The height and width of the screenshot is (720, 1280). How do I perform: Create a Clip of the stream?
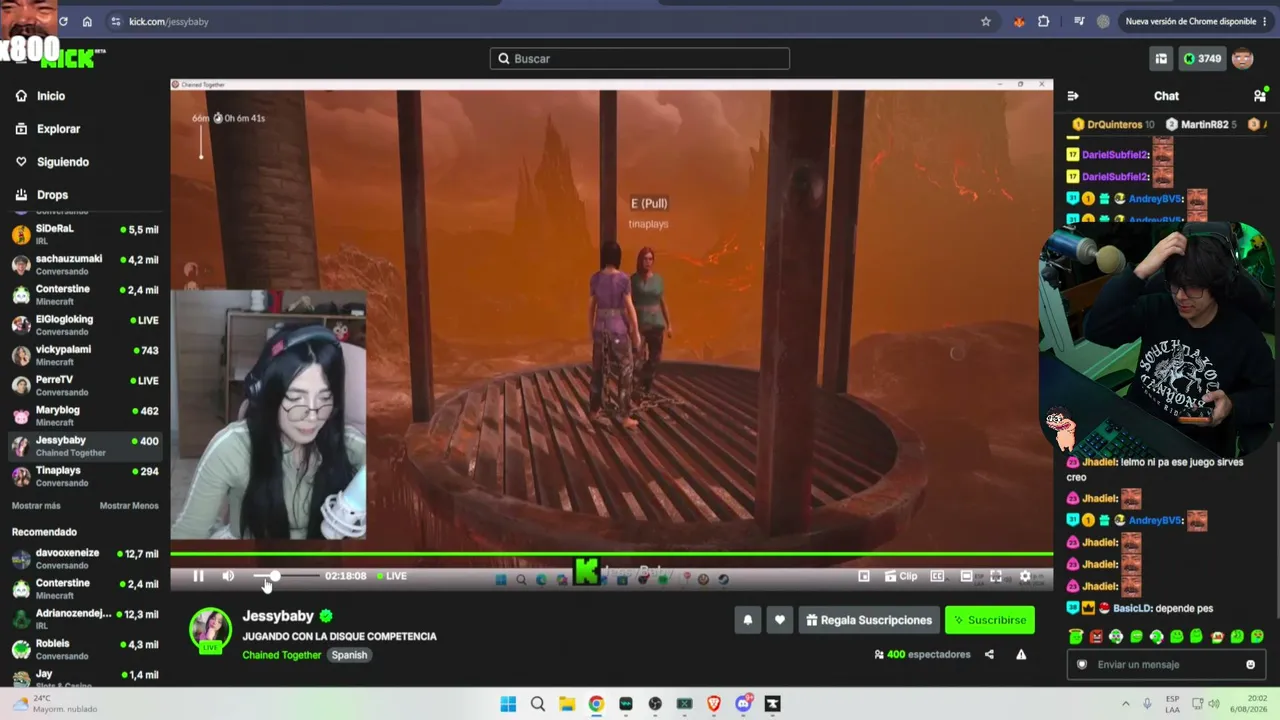pos(901,576)
